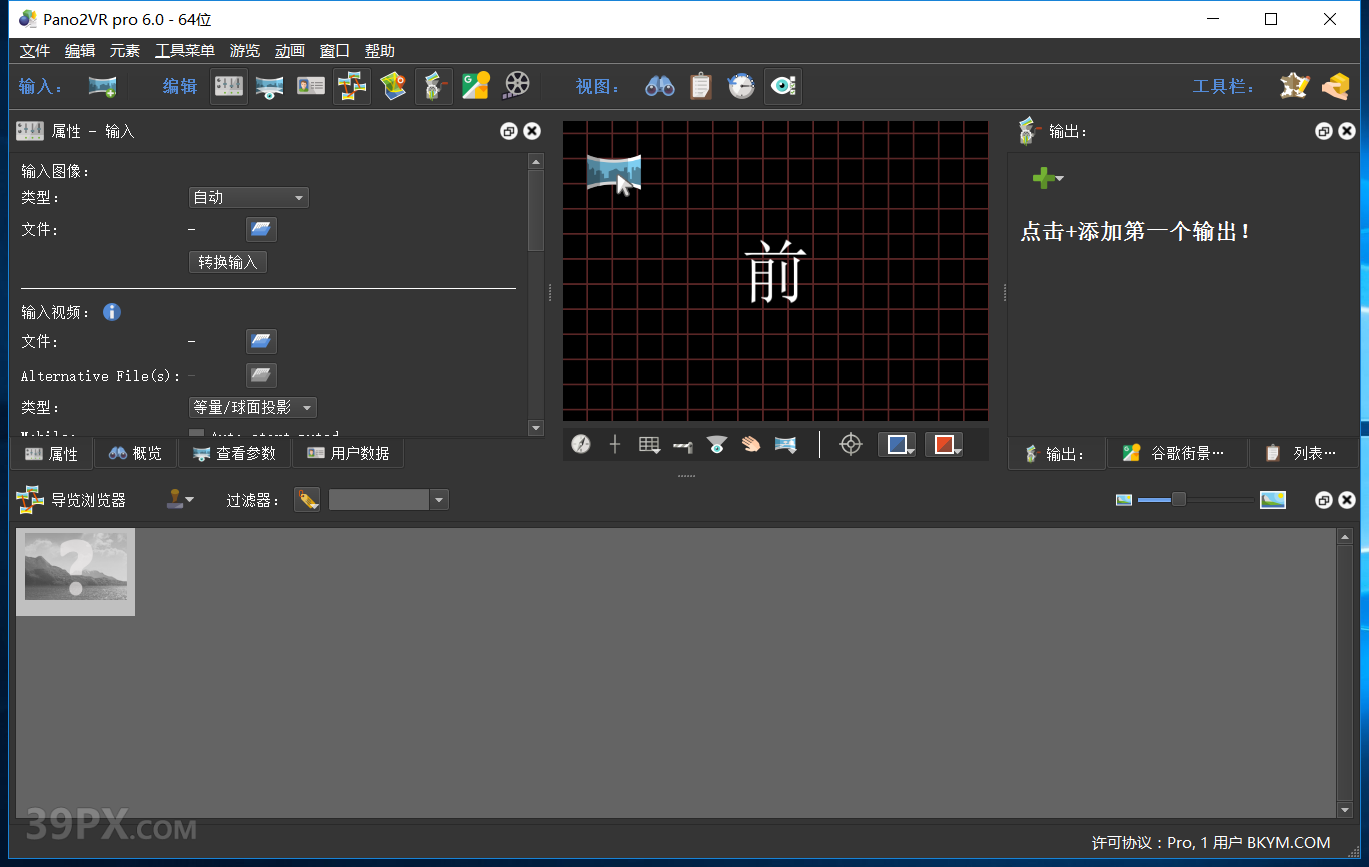
Task: Expand the 等量/球面投影 projection dropdown
Action: coord(253,408)
